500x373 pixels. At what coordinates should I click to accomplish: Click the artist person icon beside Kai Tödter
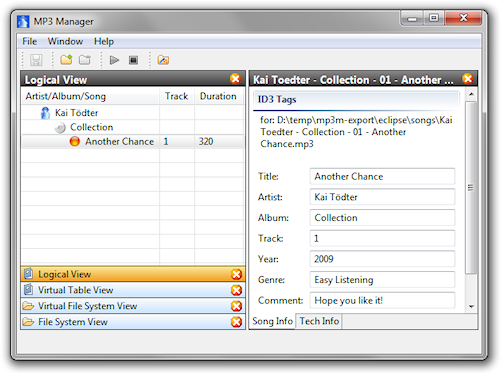[45, 113]
